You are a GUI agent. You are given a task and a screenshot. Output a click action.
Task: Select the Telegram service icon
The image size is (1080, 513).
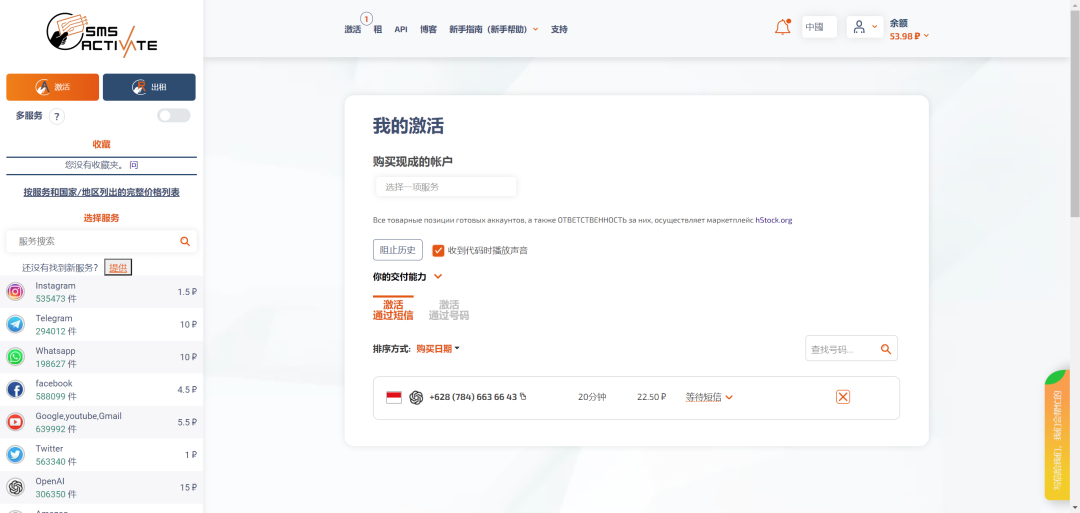[15, 324]
